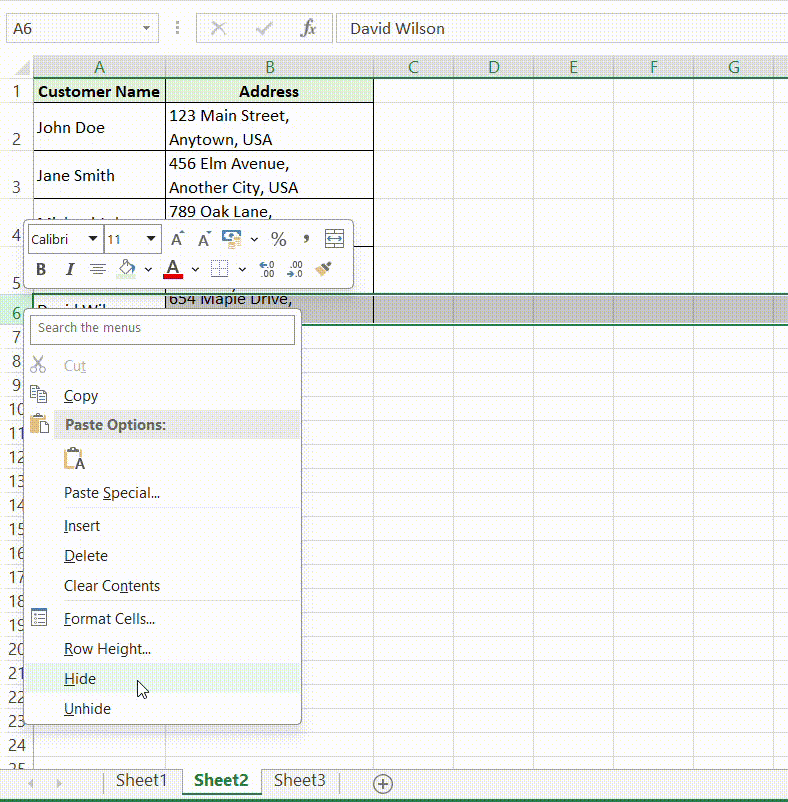Apply Comma Style format
This screenshot has height=802, width=788.
(x=306, y=239)
